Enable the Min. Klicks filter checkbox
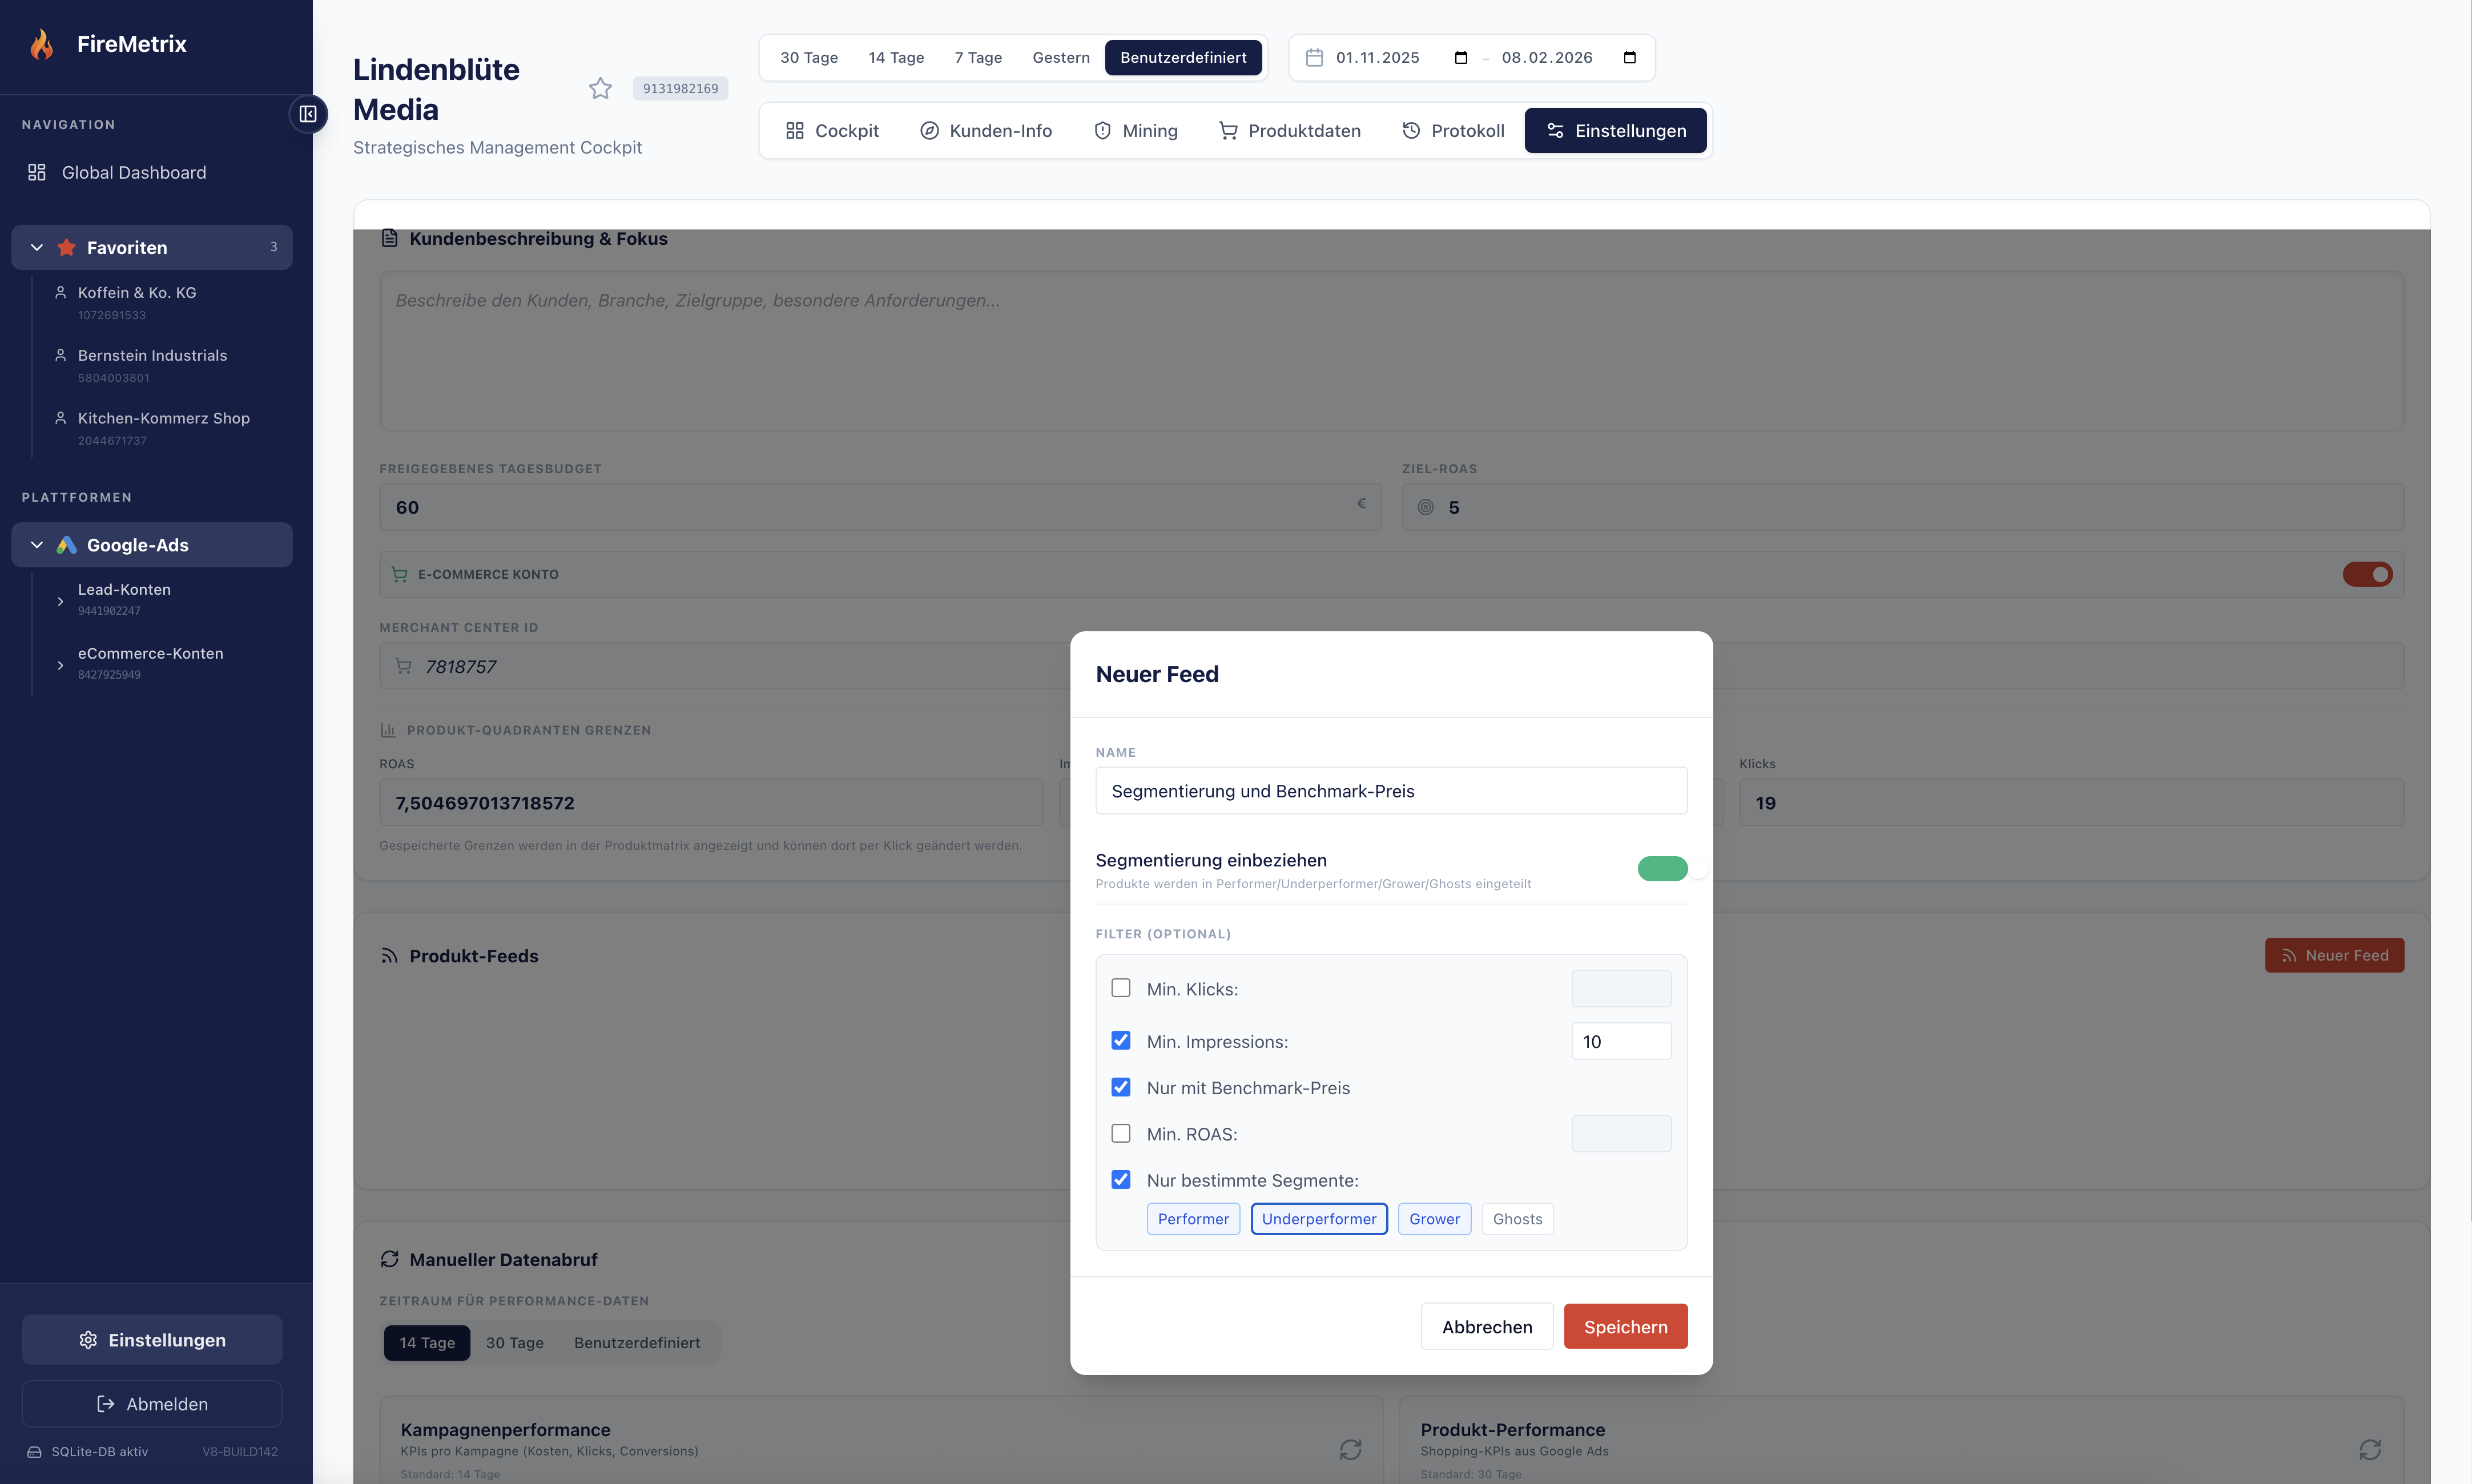 coord(1121,987)
